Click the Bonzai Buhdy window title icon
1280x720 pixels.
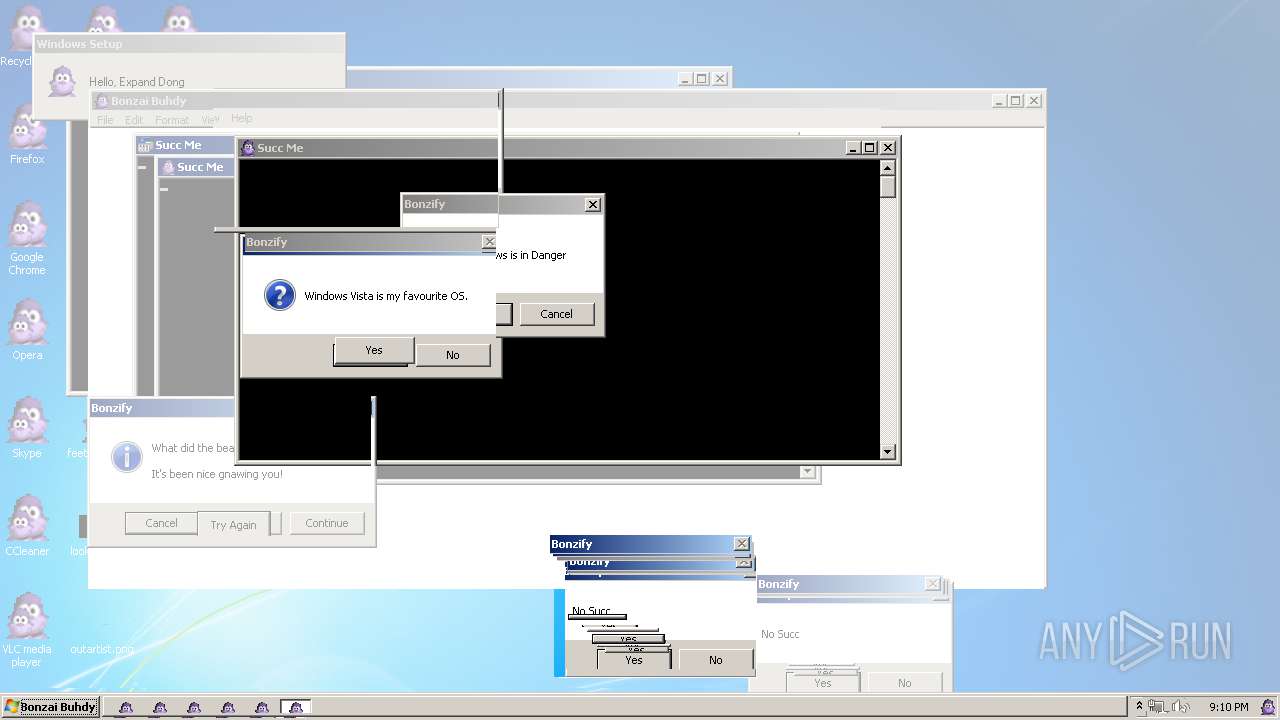click(101, 101)
